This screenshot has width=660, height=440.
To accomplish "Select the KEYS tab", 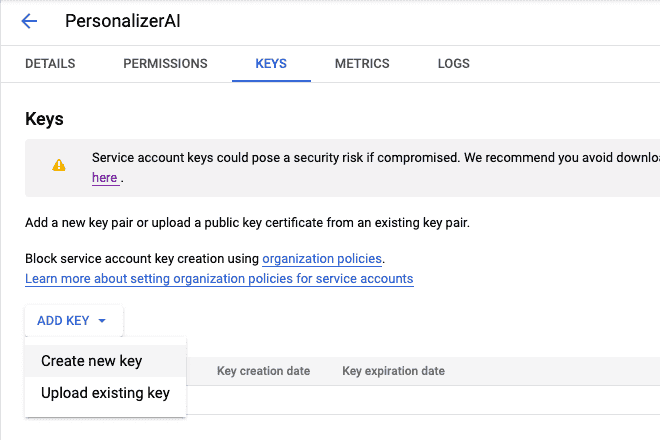I will point(271,64).
